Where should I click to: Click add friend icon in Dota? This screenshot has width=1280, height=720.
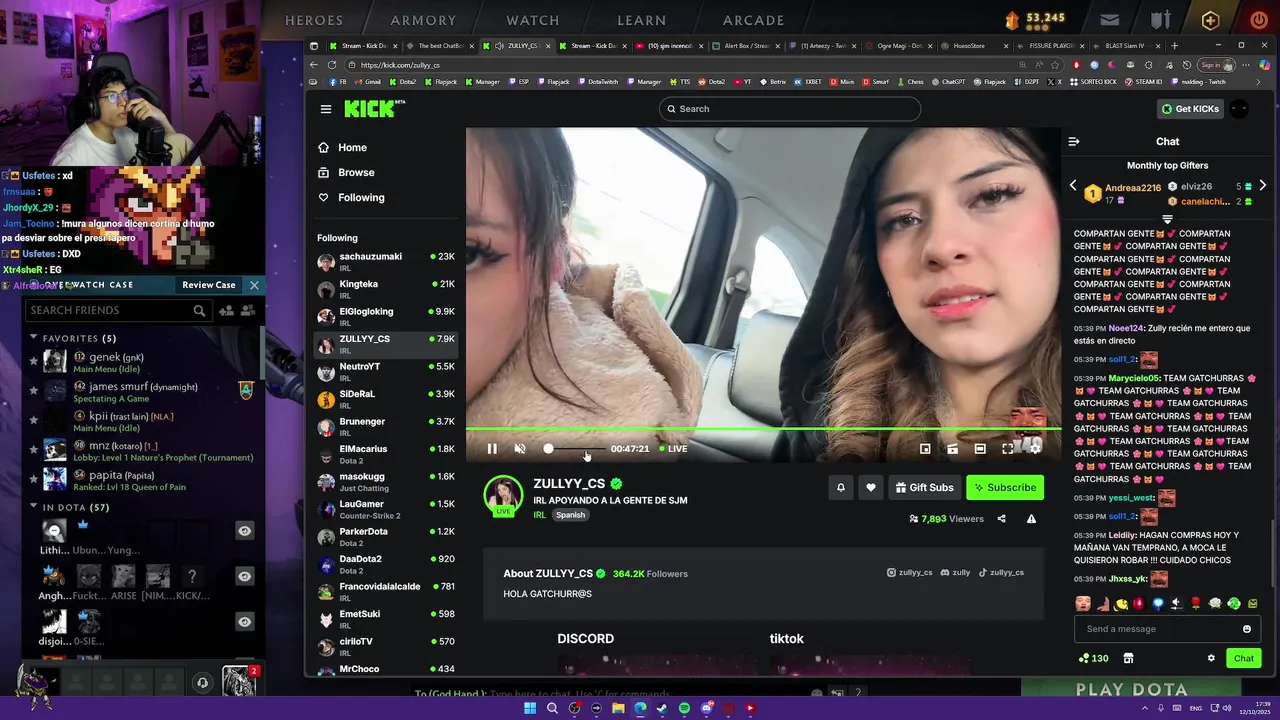(x=226, y=311)
